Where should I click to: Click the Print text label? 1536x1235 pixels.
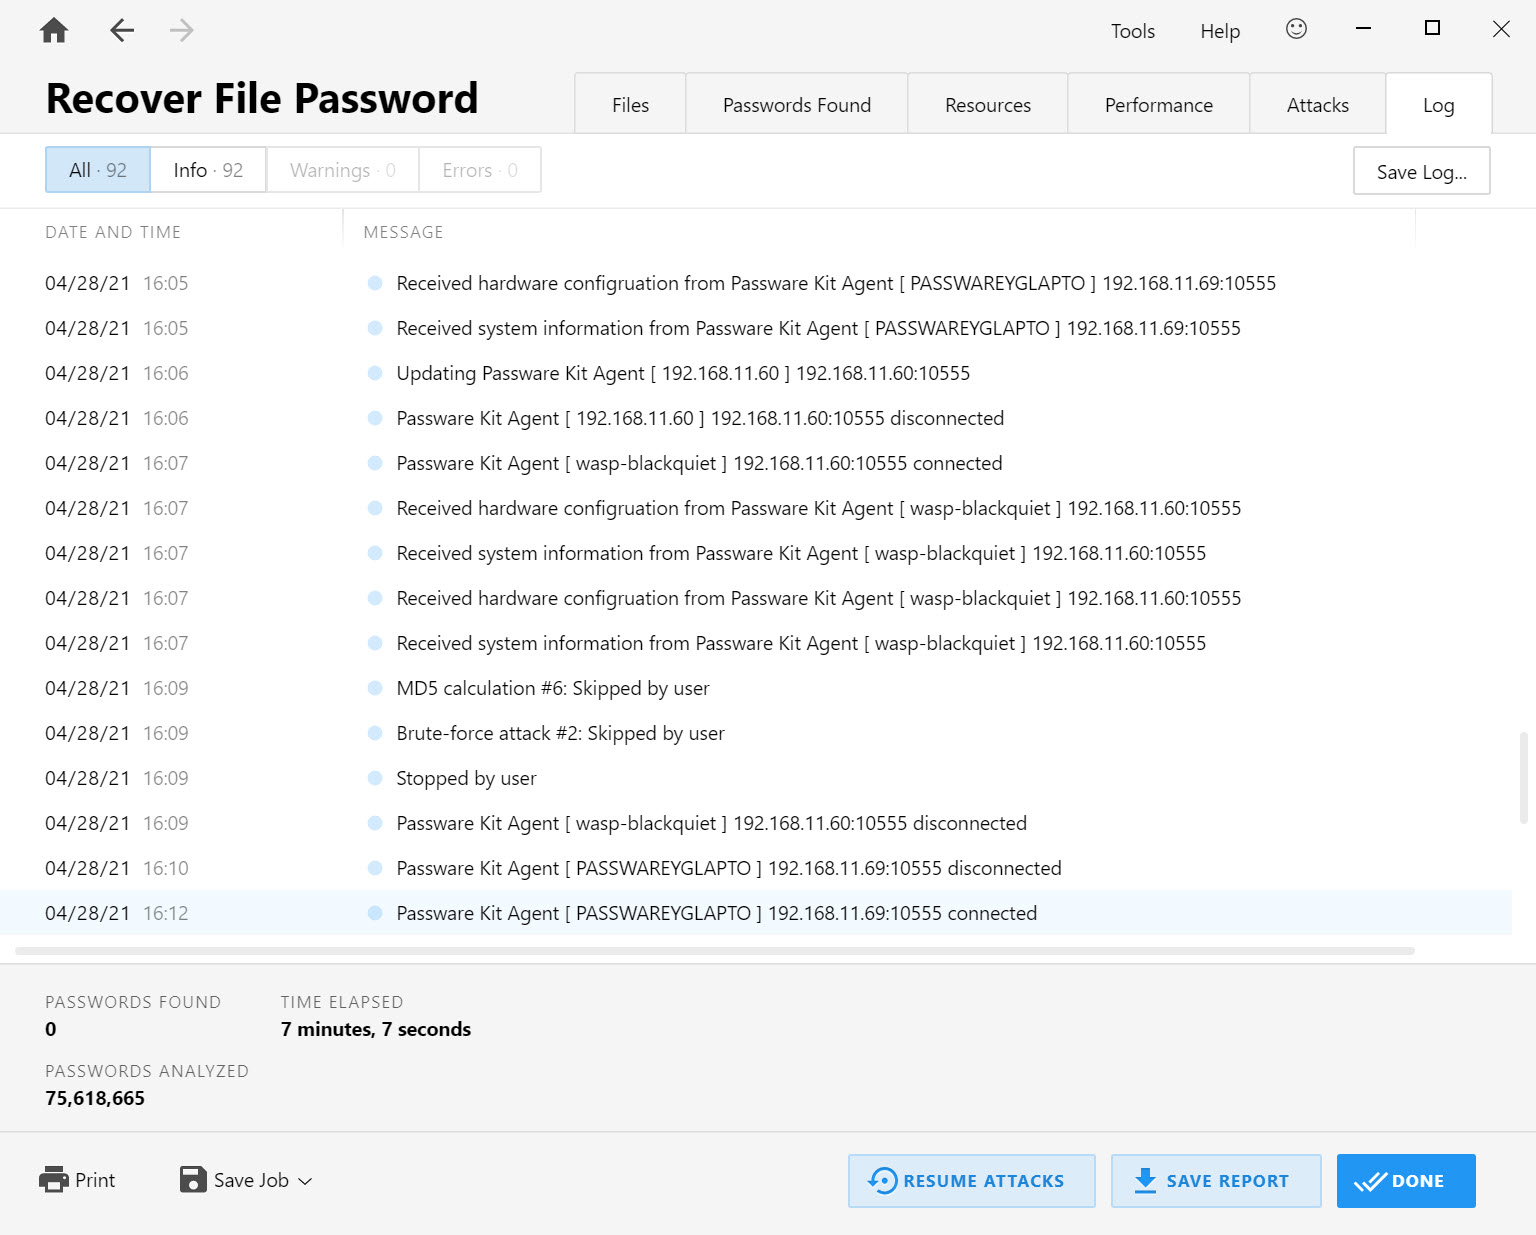click(95, 1180)
